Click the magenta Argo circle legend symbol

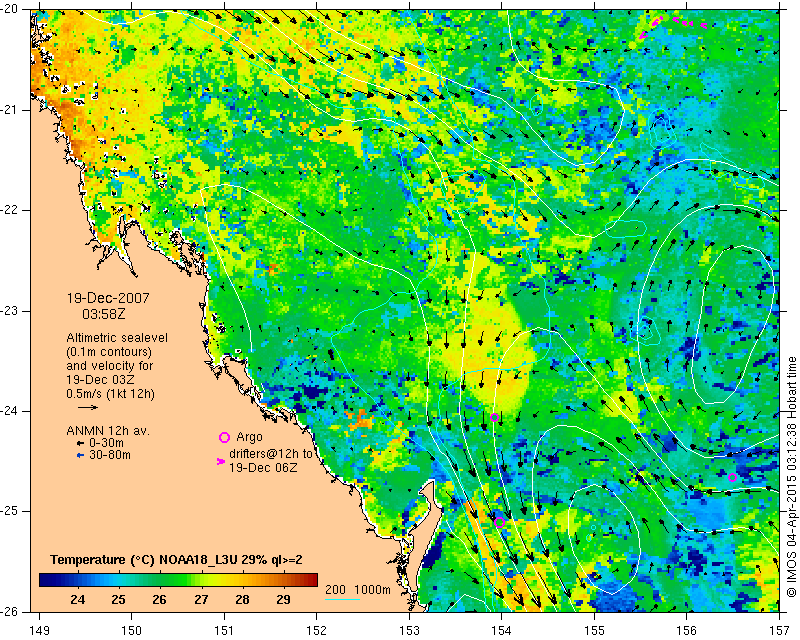click(x=224, y=437)
